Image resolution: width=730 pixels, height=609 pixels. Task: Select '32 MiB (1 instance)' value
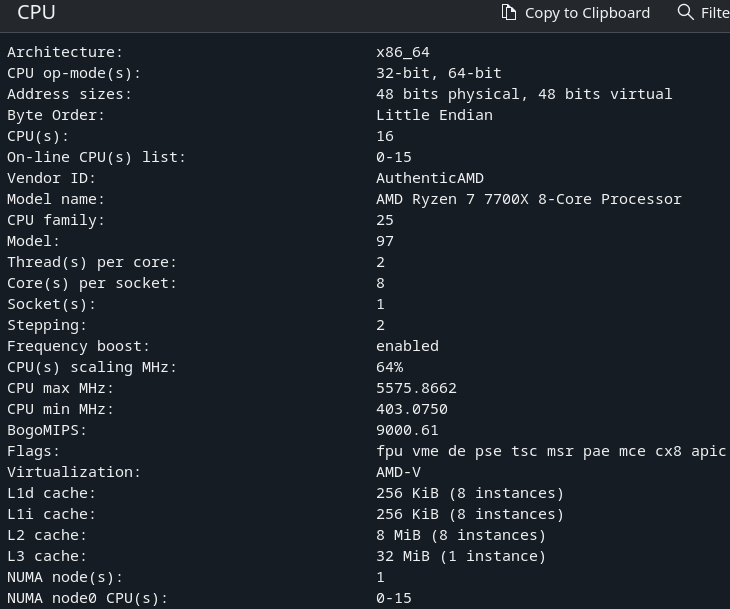click(461, 556)
